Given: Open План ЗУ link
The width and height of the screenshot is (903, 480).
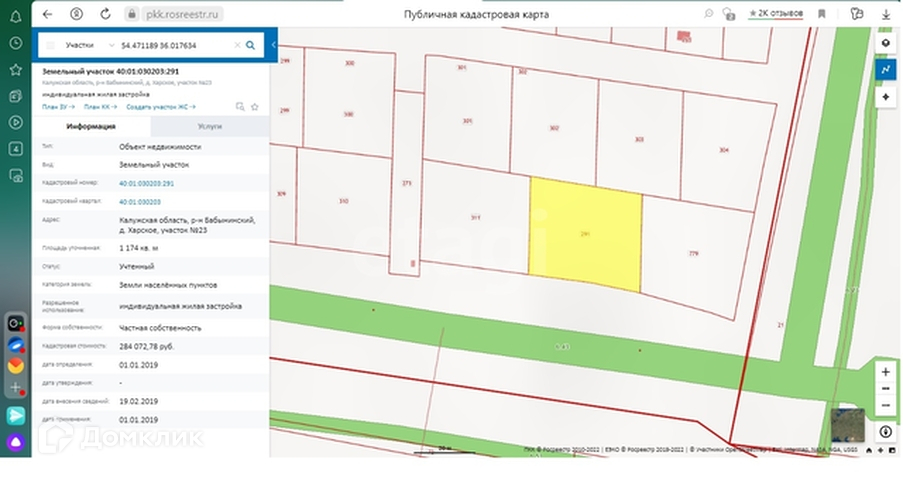Looking at the screenshot, I should (58, 107).
